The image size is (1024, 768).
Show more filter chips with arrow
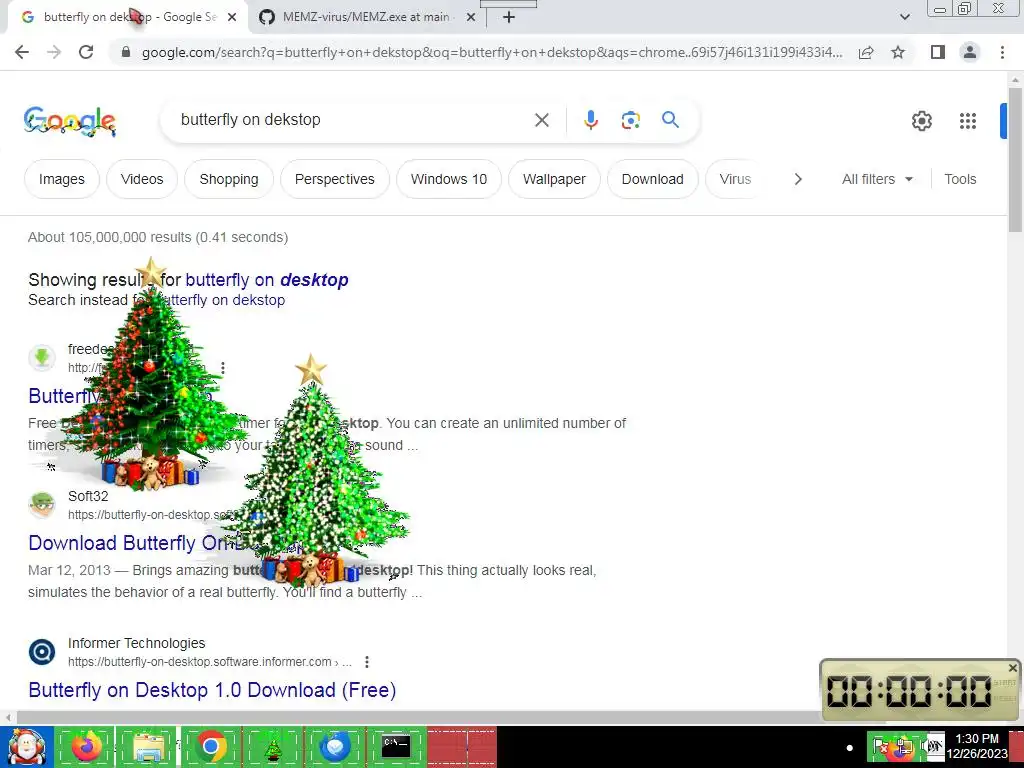point(797,179)
